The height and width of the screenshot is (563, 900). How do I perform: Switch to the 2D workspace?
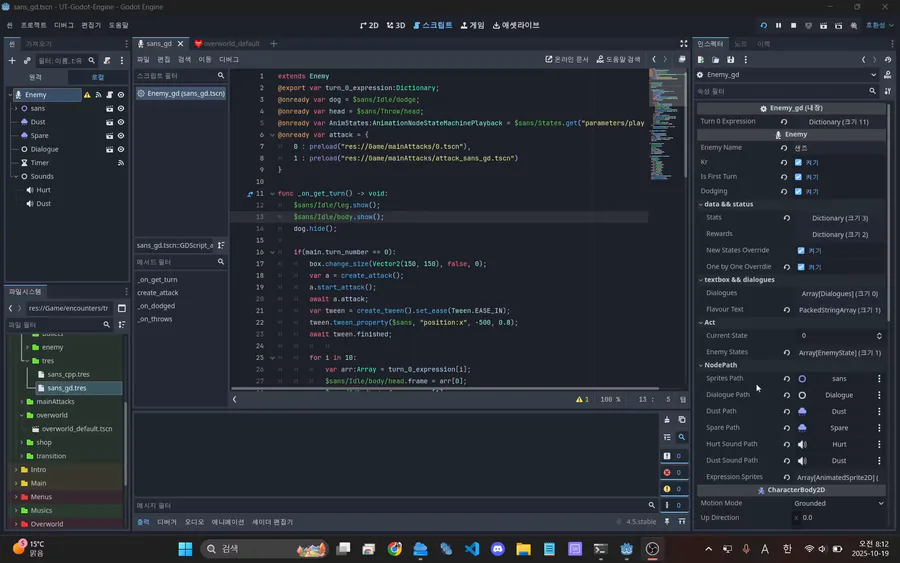click(369, 25)
